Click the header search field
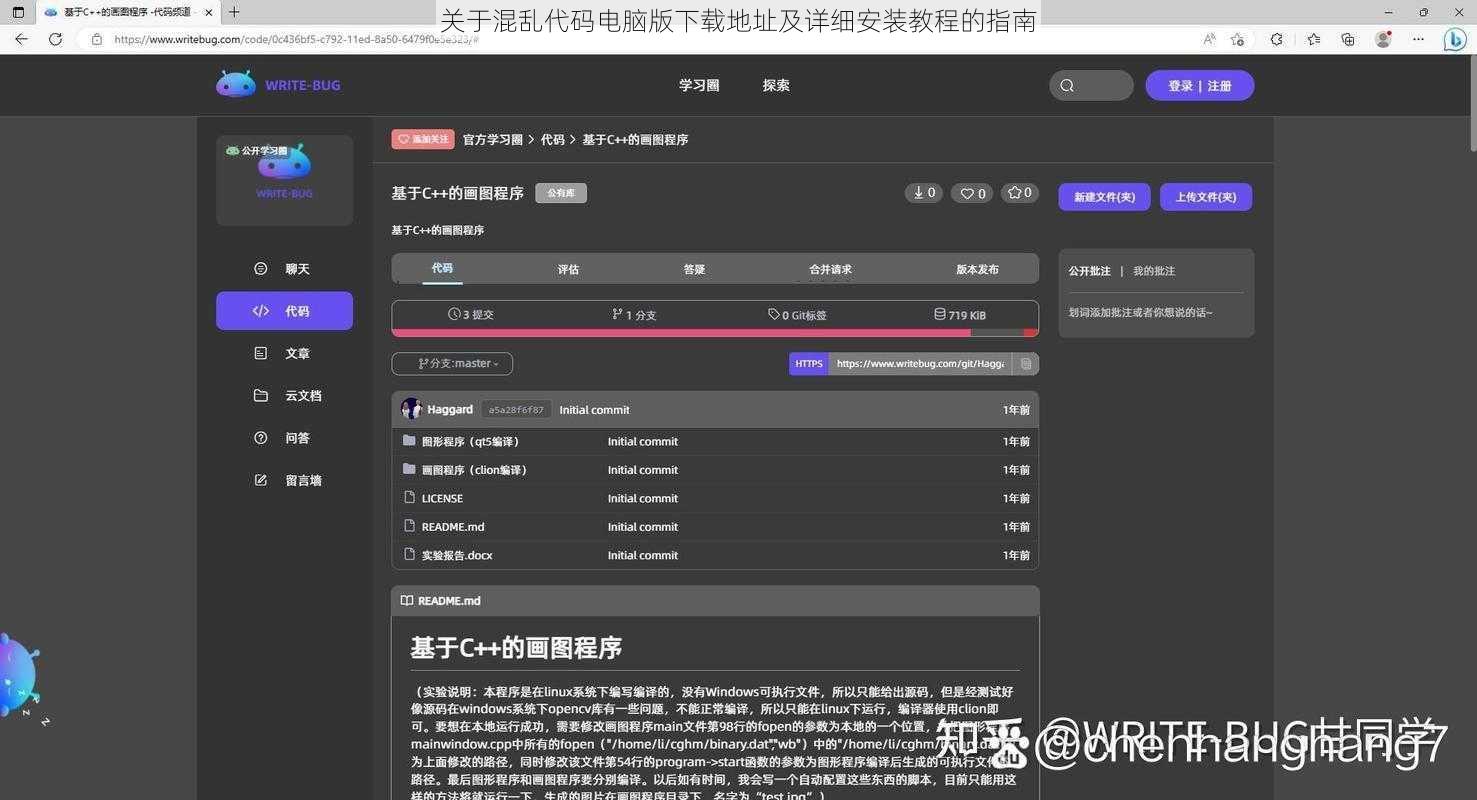Viewport: 1477px width, 800px height. click(1091, 85)
